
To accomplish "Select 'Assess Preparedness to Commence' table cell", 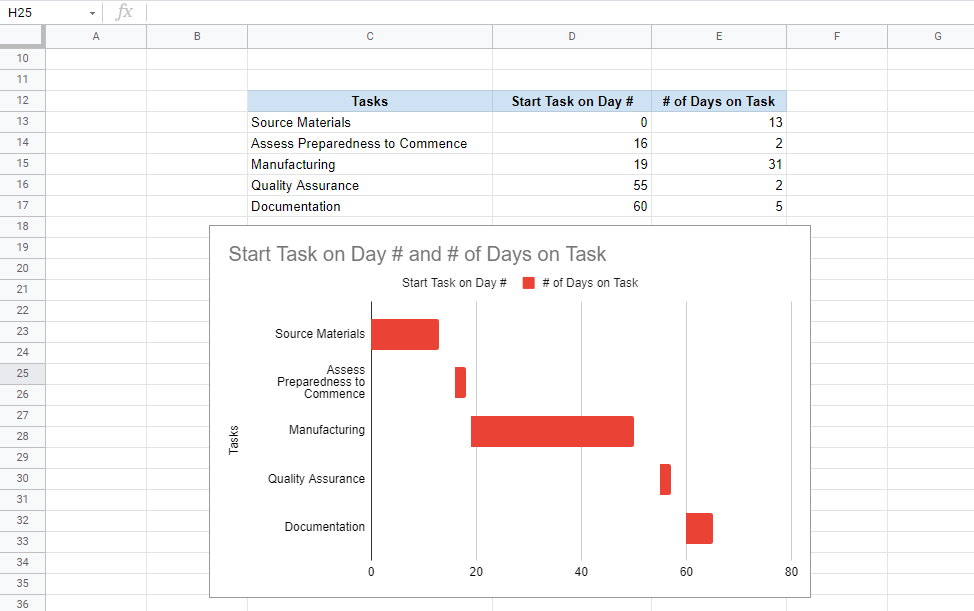I will click(x=370, y=143).
